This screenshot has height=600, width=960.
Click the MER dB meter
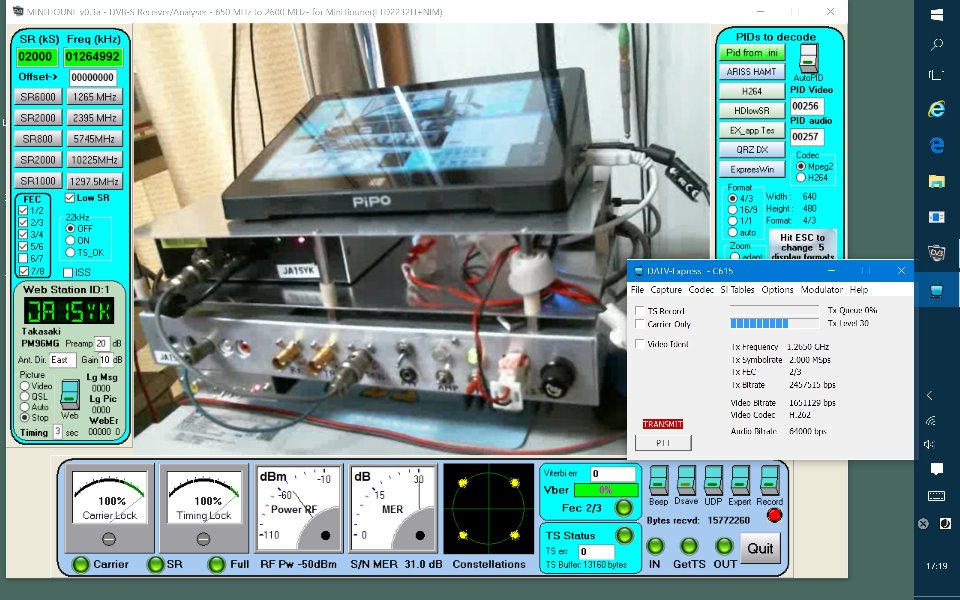point(392,508)
